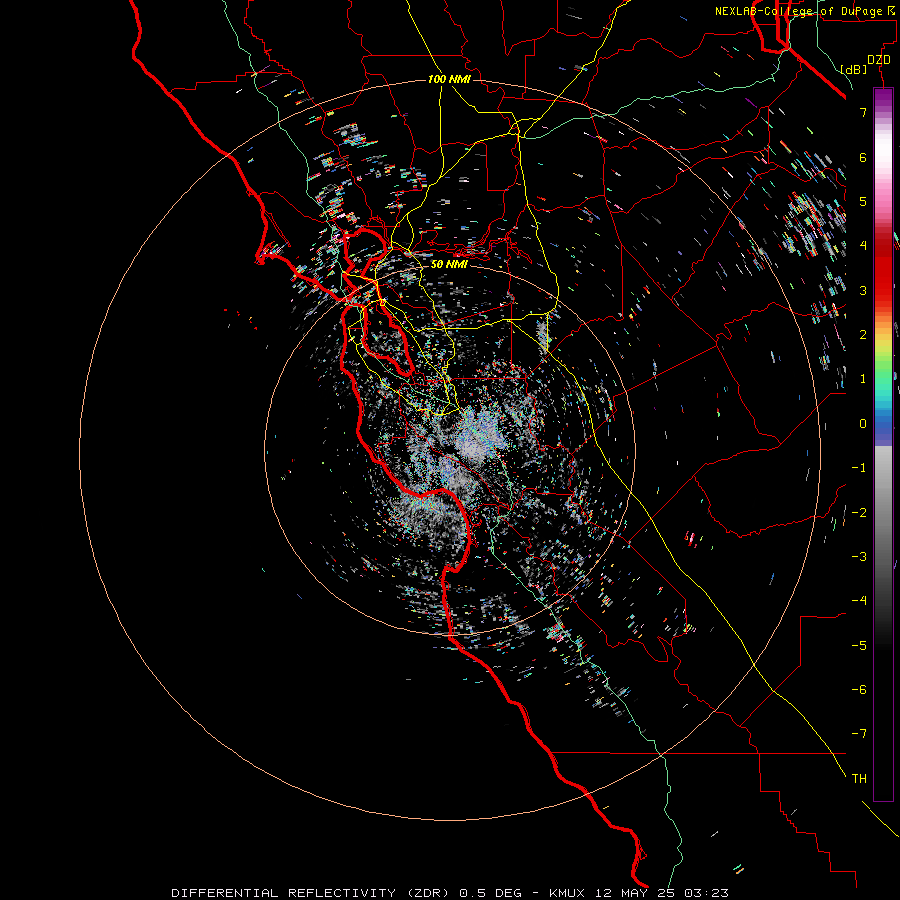Click the KMUX station ID in the caption
Screen dimensions: 900x900
point(568,893)
